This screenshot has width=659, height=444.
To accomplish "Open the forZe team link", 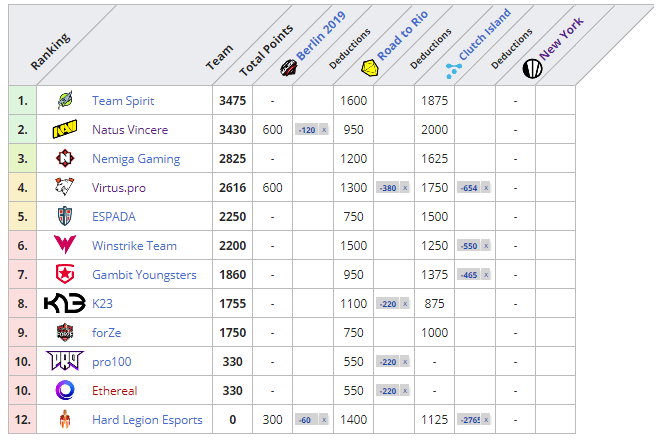I will tap(107, 333).
